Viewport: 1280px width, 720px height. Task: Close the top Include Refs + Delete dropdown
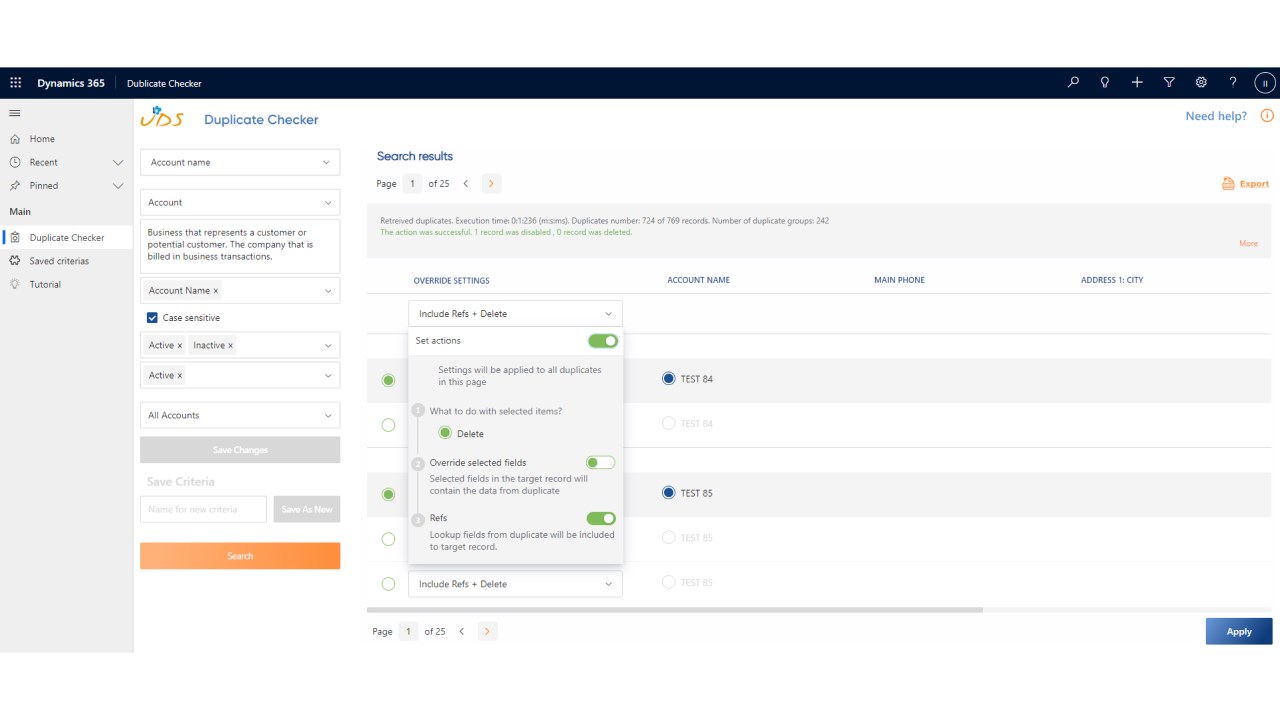(x=515, y=314)
